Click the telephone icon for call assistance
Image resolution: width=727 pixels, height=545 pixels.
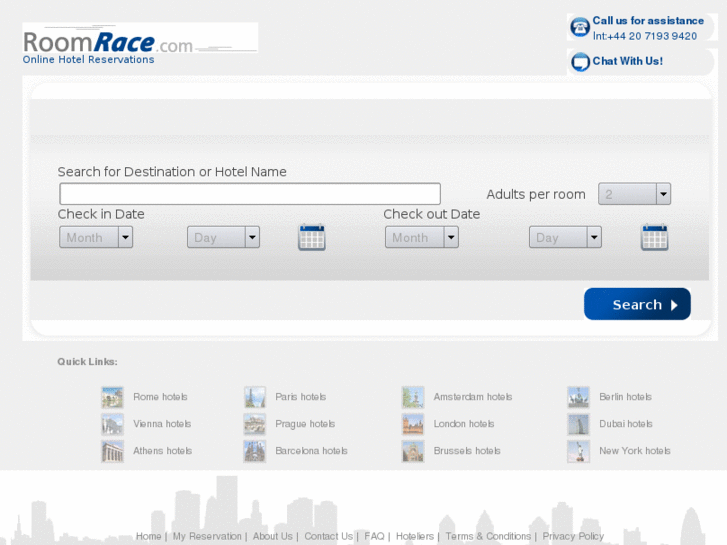tap(580, 27)
